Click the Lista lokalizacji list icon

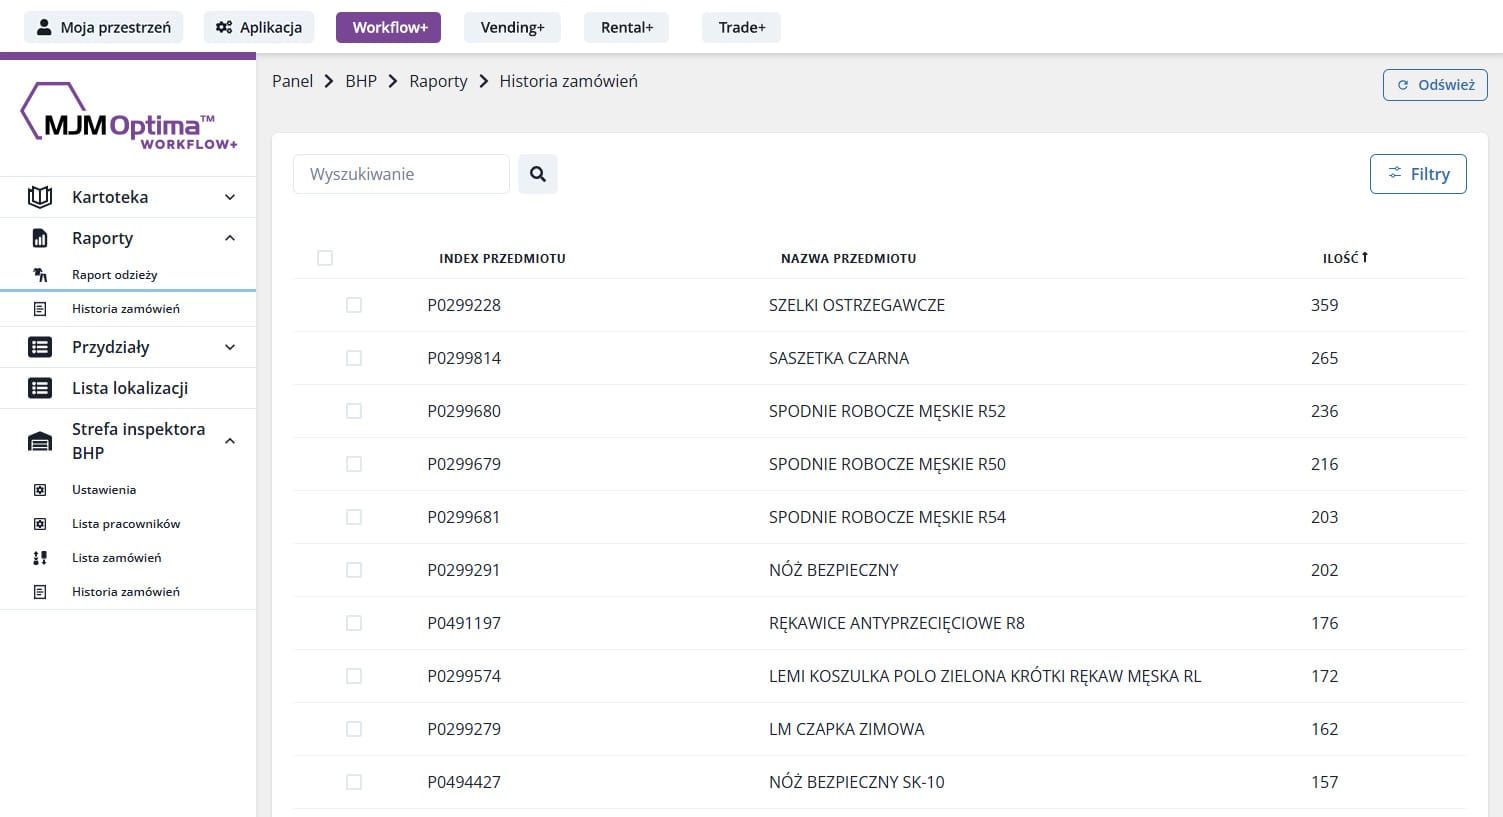tap(40, 388)
